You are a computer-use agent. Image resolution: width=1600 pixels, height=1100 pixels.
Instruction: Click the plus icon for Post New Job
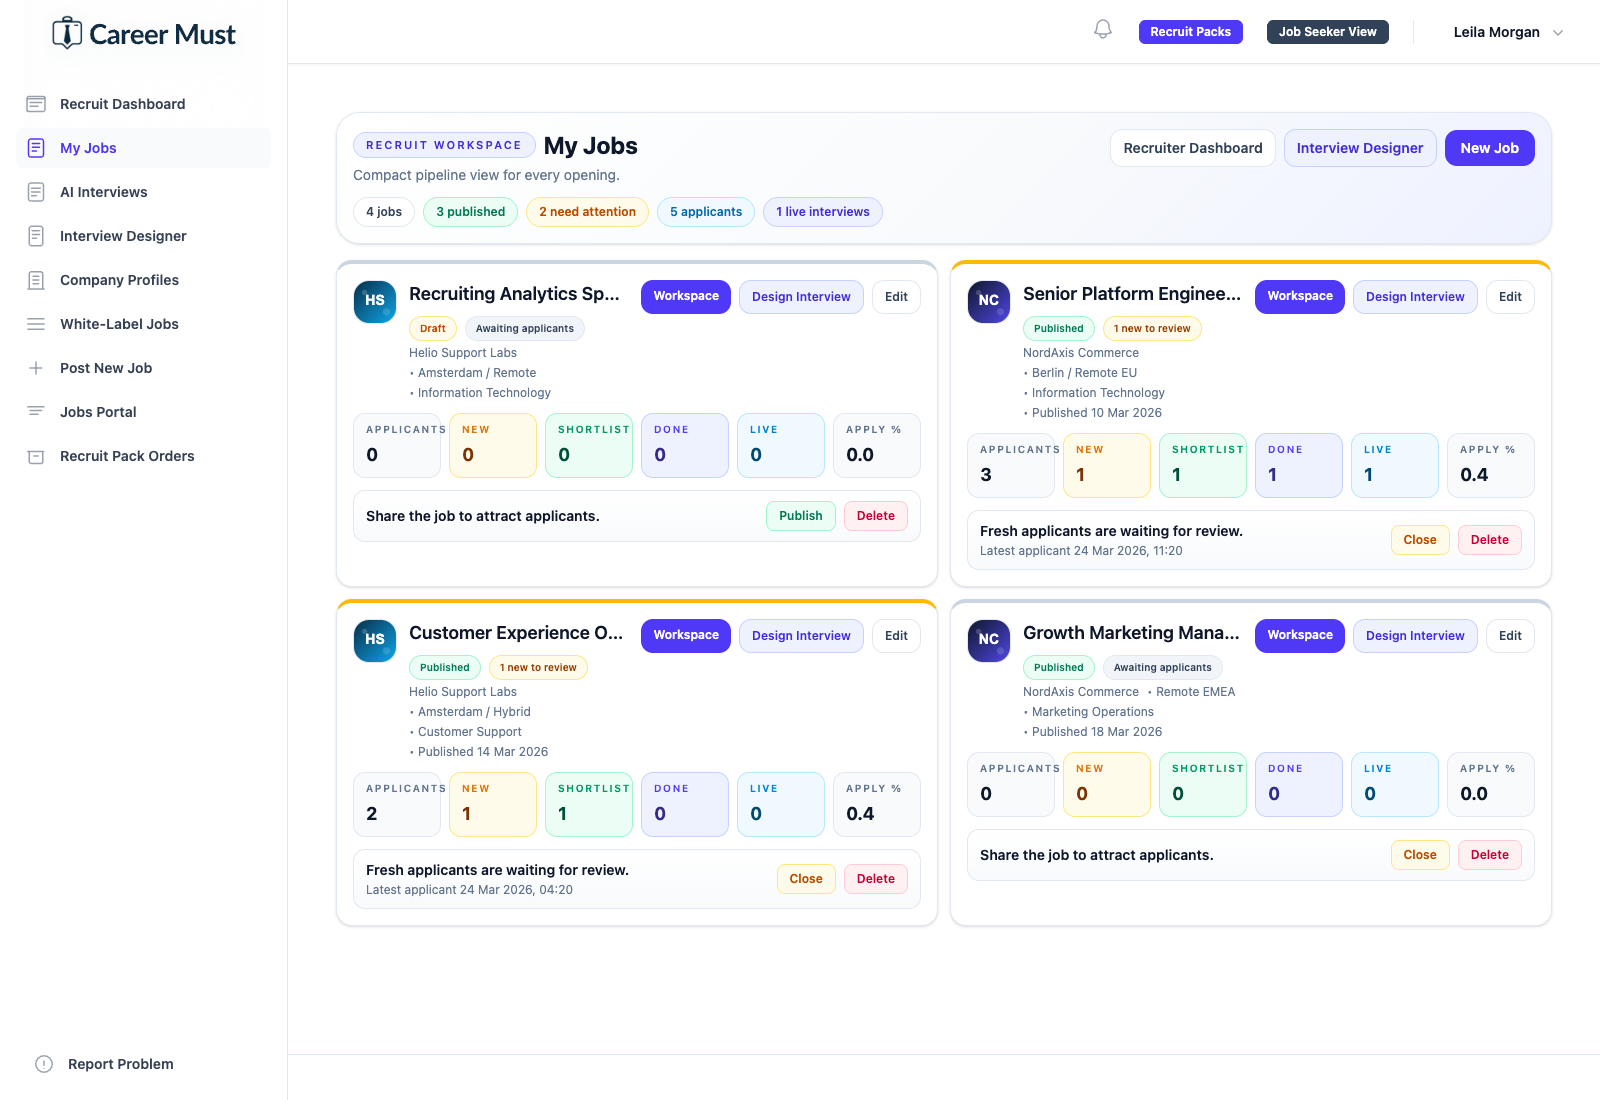[x=36, y=368]
